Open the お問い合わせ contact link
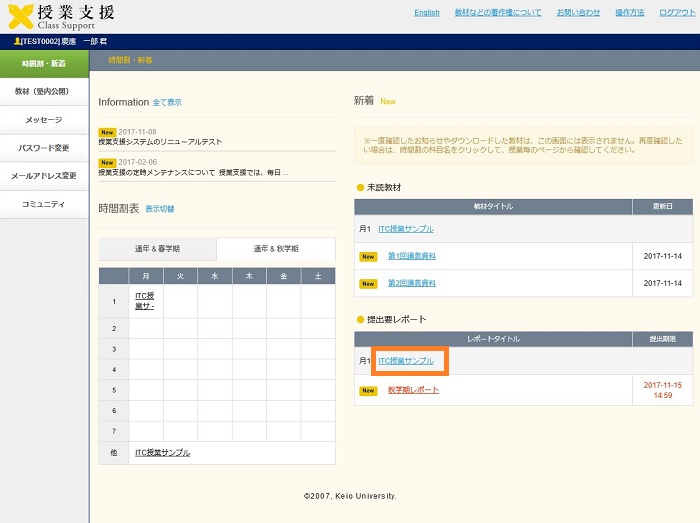 click(x=578, y=13)
